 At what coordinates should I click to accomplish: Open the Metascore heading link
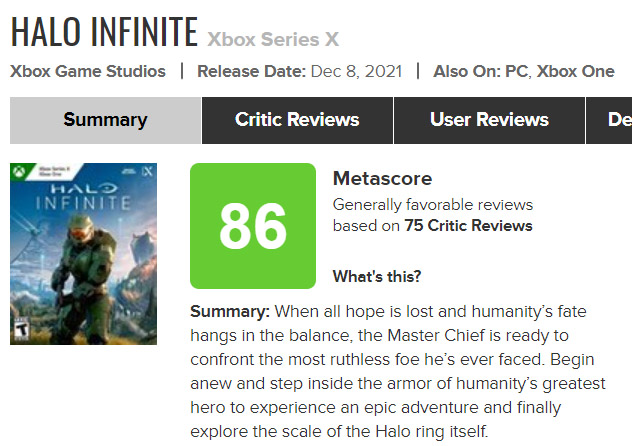point(383,178)
